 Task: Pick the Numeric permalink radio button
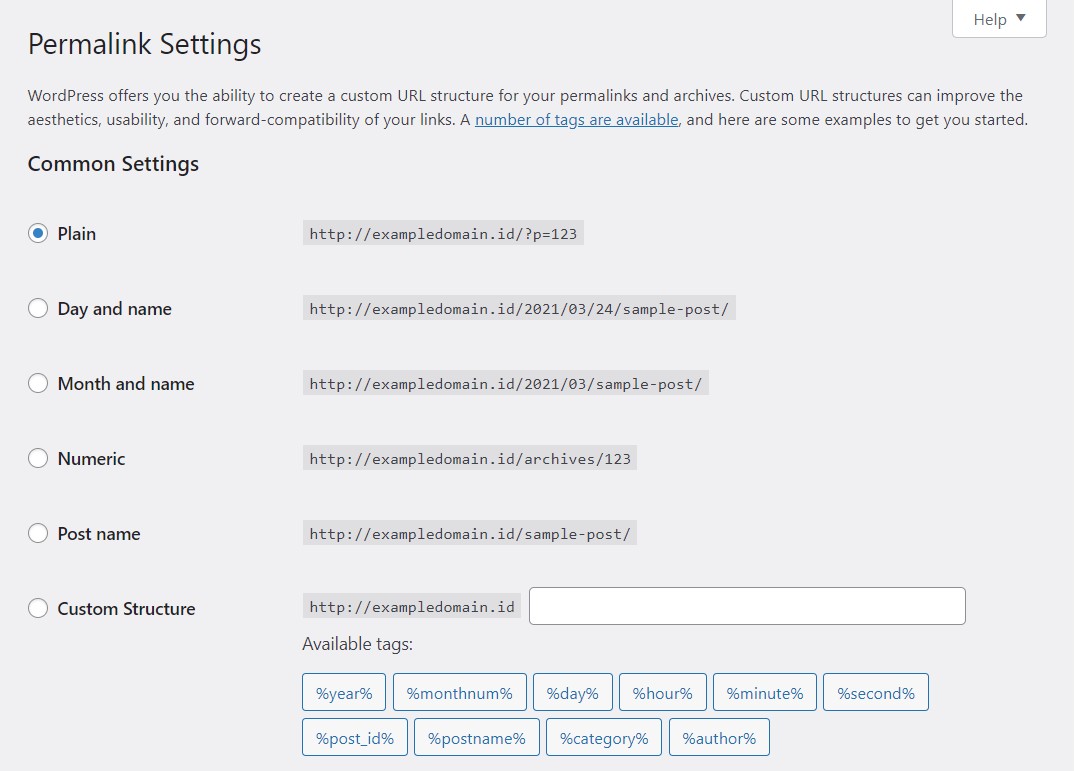tap(38, 459)
